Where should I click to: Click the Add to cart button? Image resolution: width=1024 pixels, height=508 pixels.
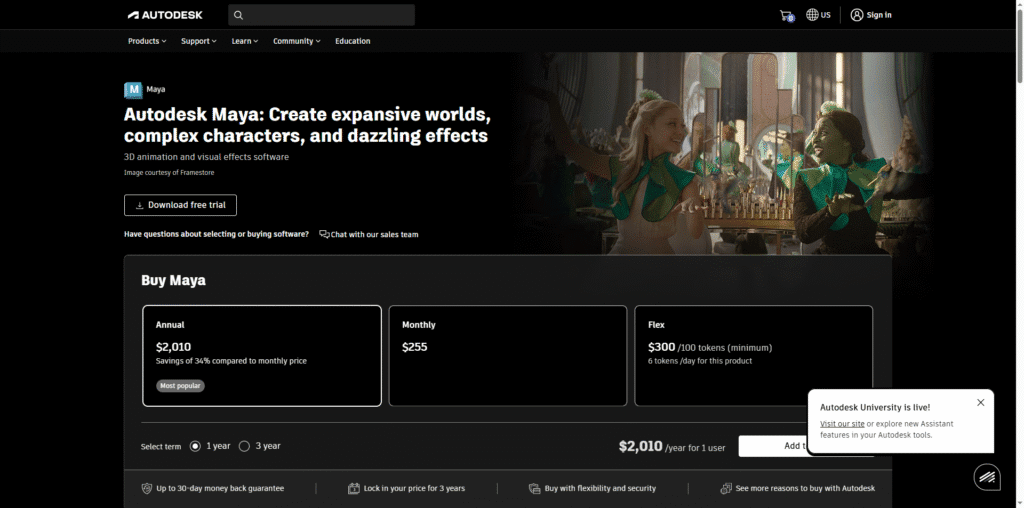click(x=773, y=446)
